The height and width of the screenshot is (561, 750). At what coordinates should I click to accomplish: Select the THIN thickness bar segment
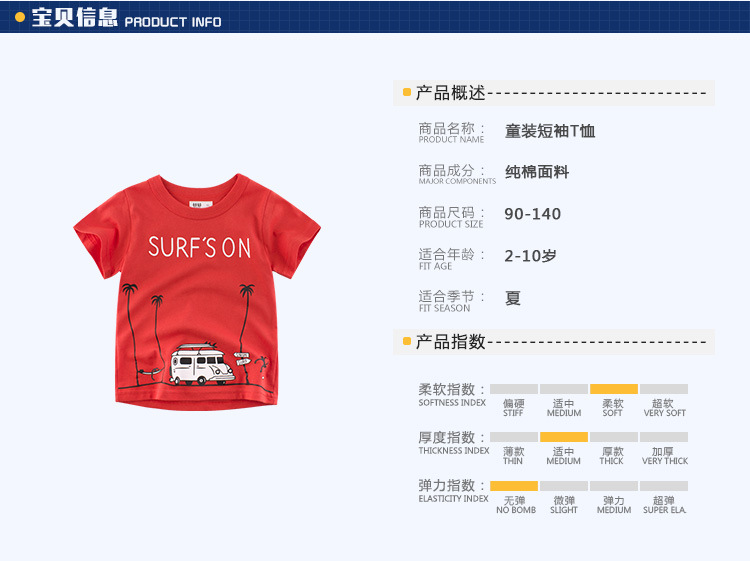pyautogui.click(x=514, y=437)
